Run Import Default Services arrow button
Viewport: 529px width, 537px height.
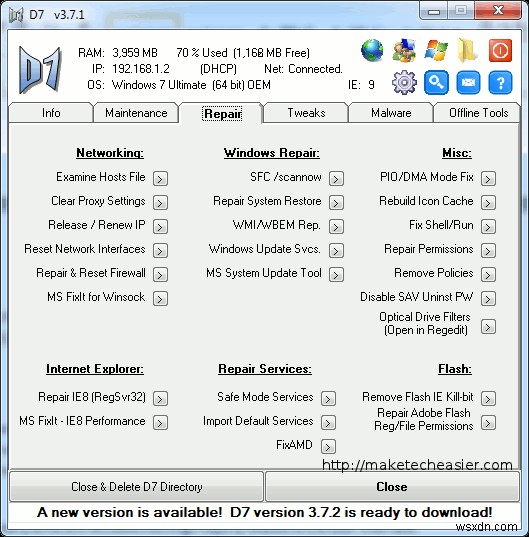coord(328,422)
